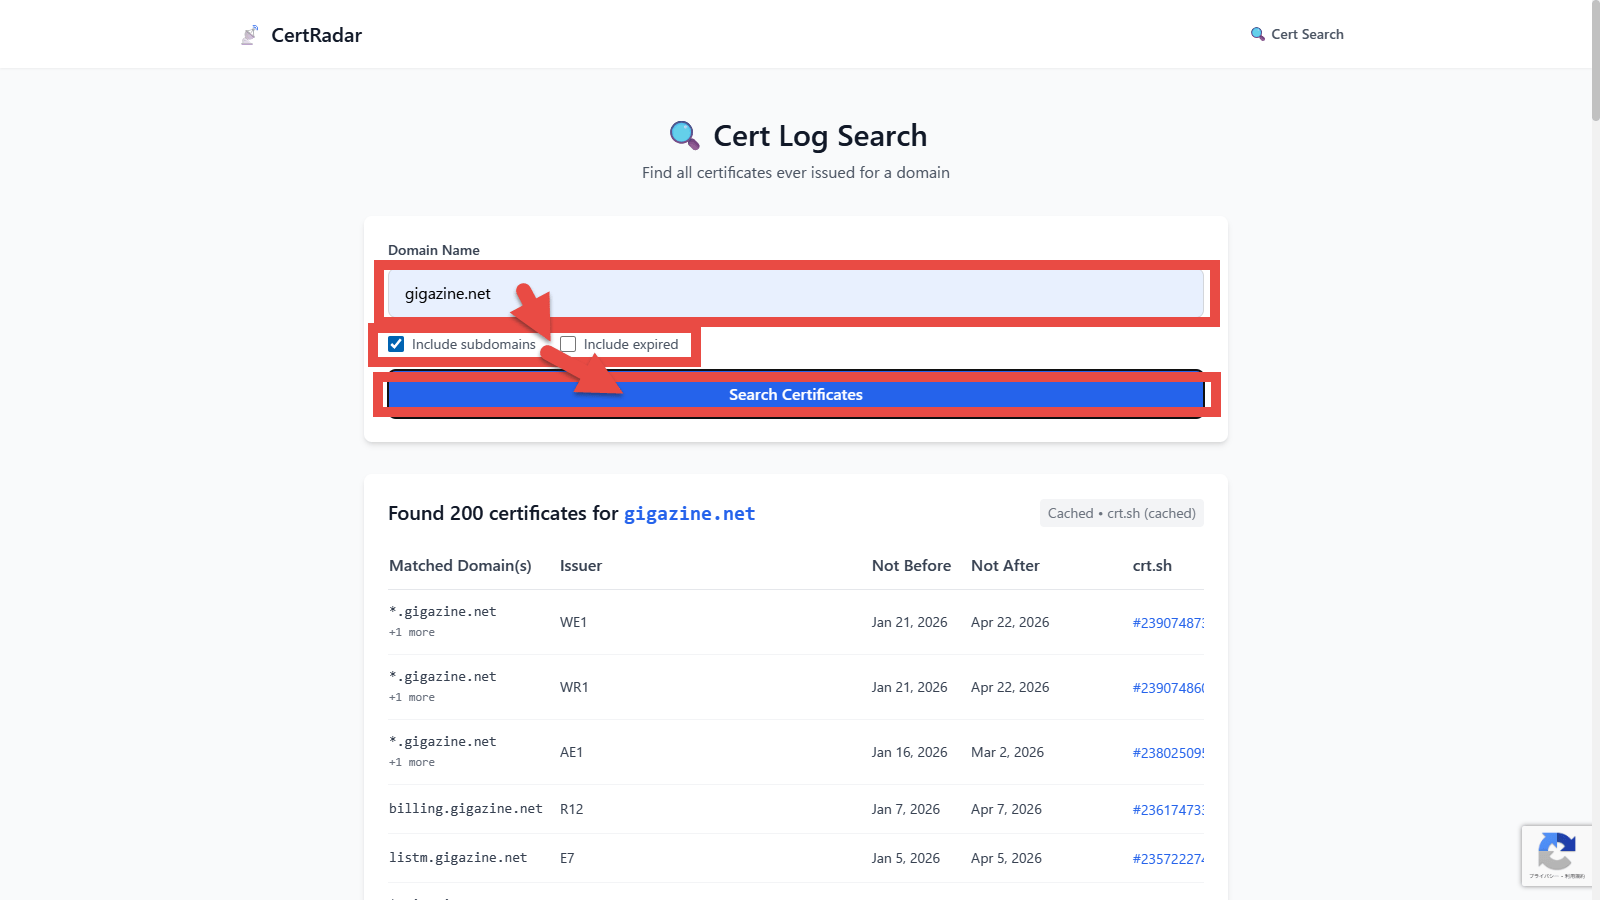This screenshot has width=1600, height=900.
Task: Expand '+1 more' under WE1 certificate row
Action: 412,632
